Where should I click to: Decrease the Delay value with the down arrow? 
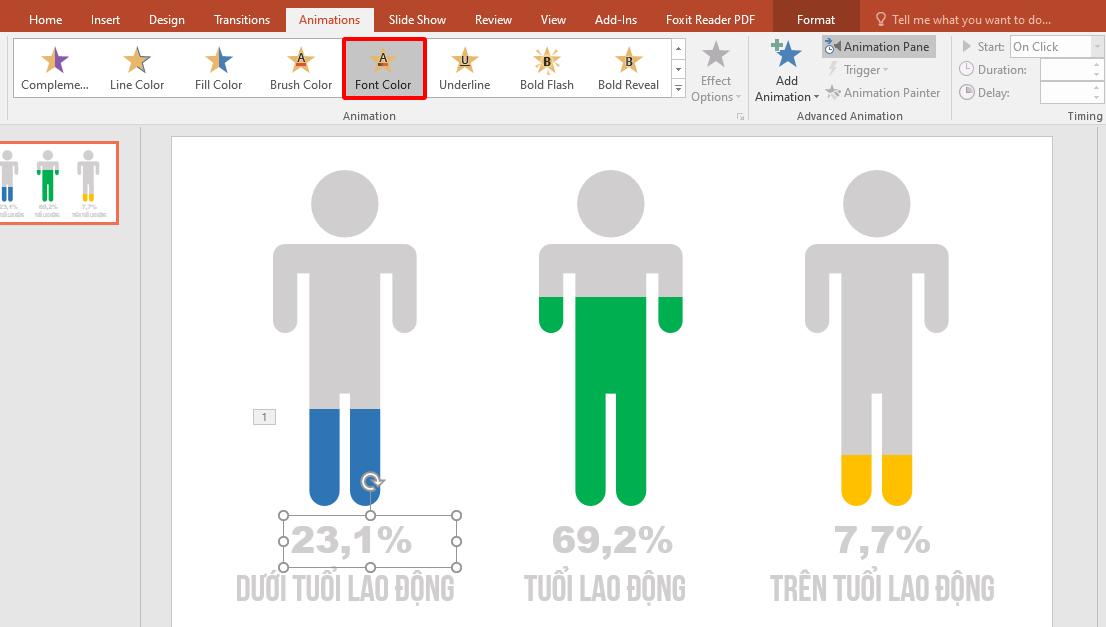[1096, 97]
